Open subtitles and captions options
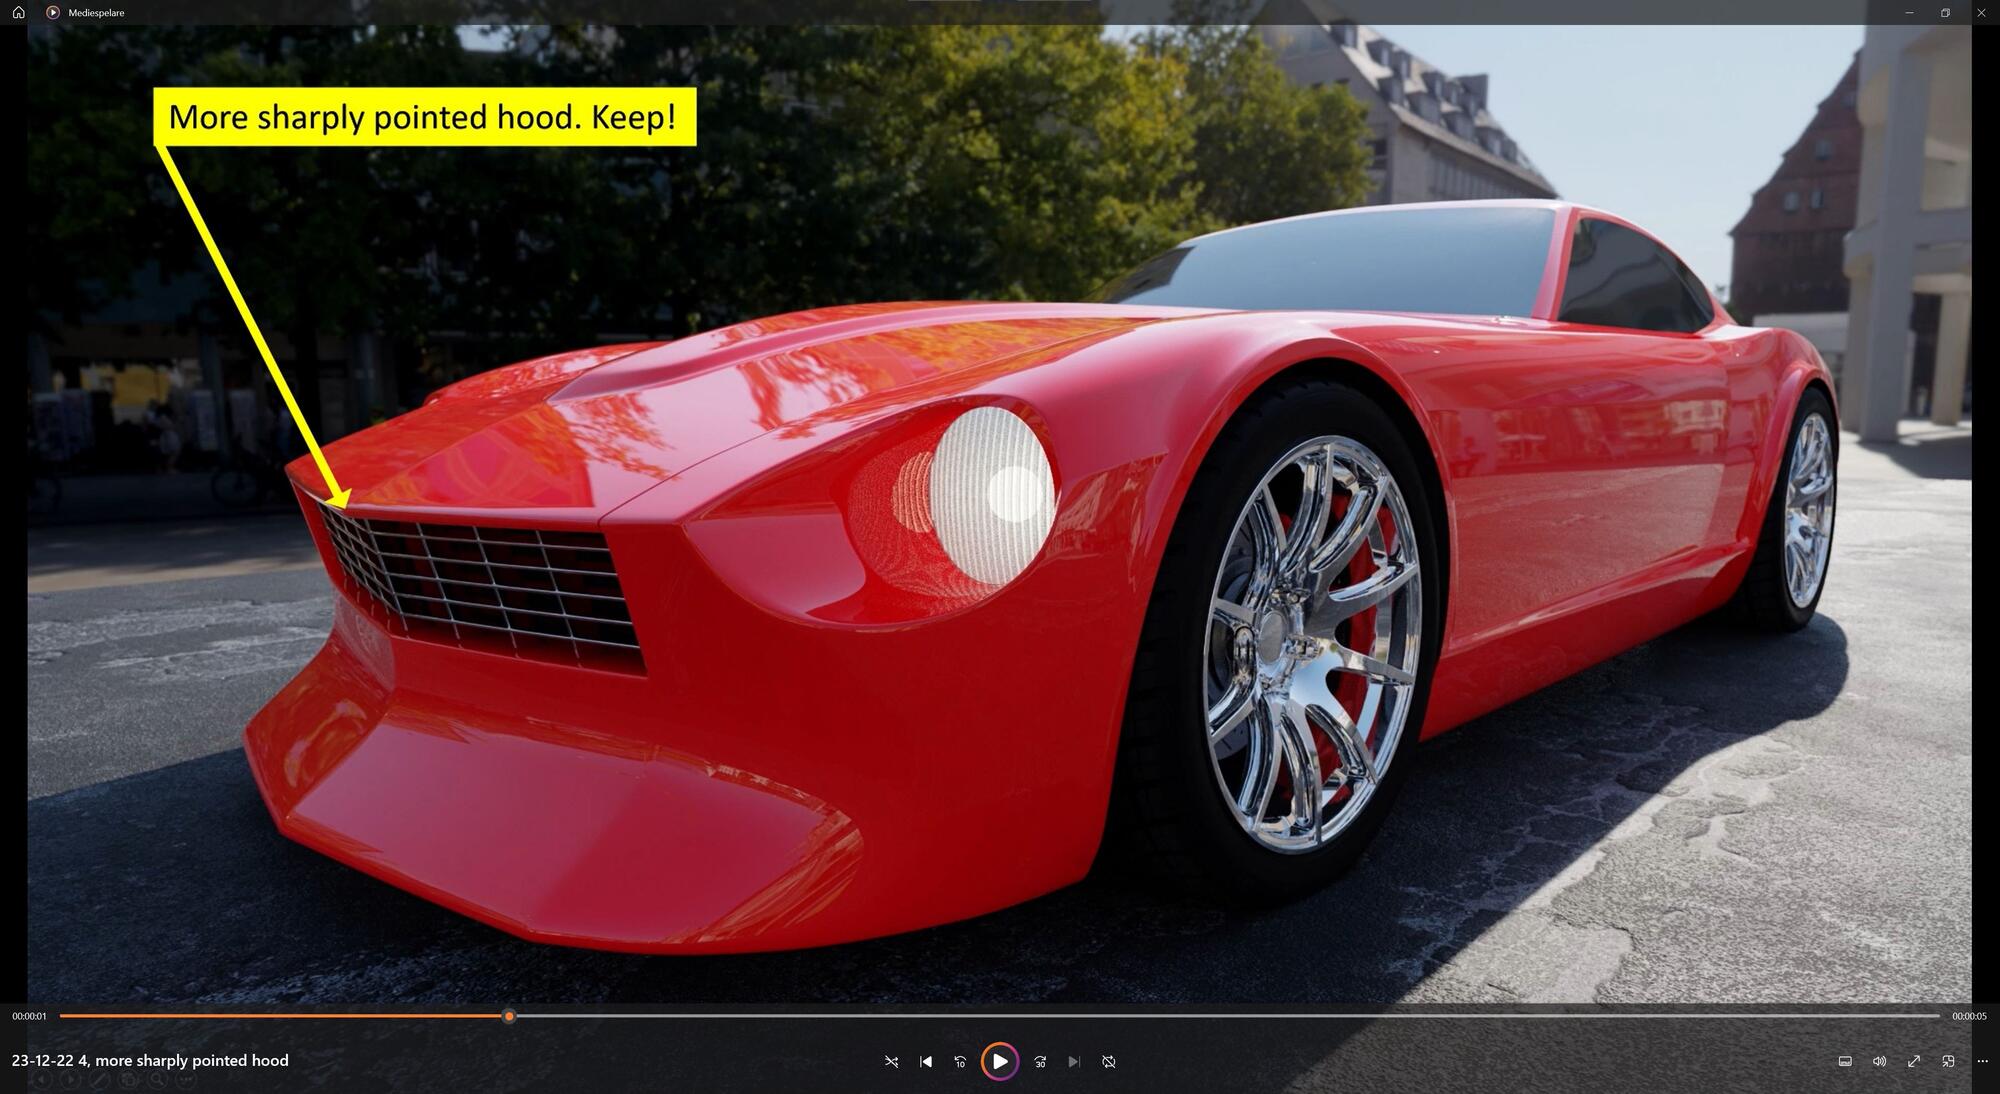The width and height of the screenshot is (2000, 1094). click(1845, 1062)
